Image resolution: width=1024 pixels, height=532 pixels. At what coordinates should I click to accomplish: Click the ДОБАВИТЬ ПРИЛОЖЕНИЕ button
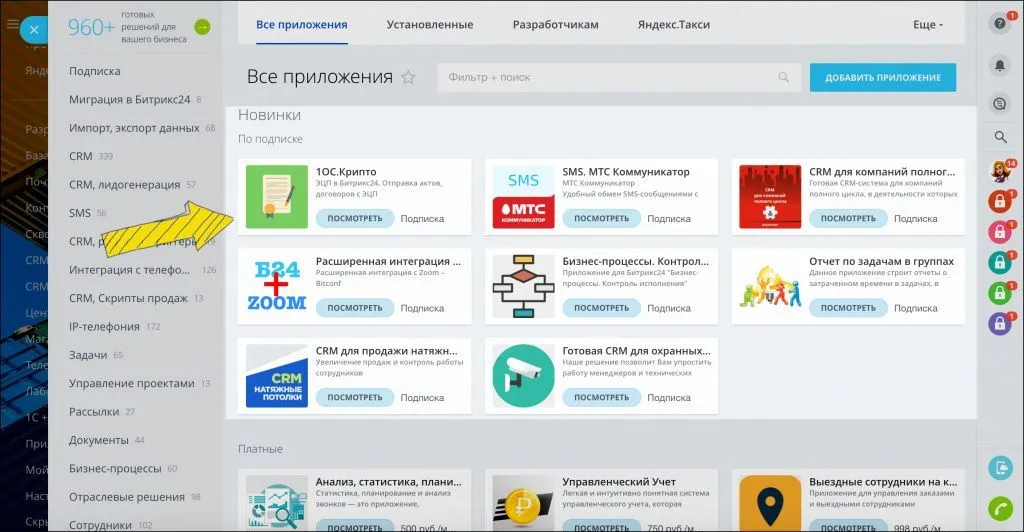pos(882,78)
